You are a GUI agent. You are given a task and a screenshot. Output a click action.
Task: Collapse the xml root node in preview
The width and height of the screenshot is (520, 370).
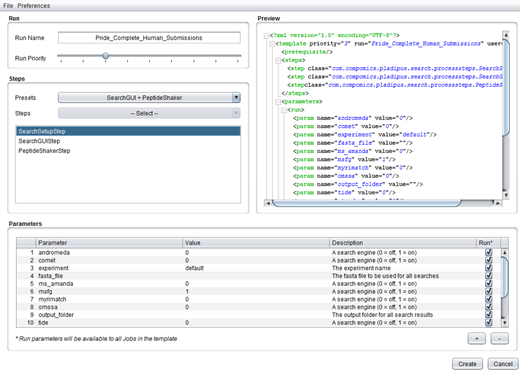pos(267,36)
